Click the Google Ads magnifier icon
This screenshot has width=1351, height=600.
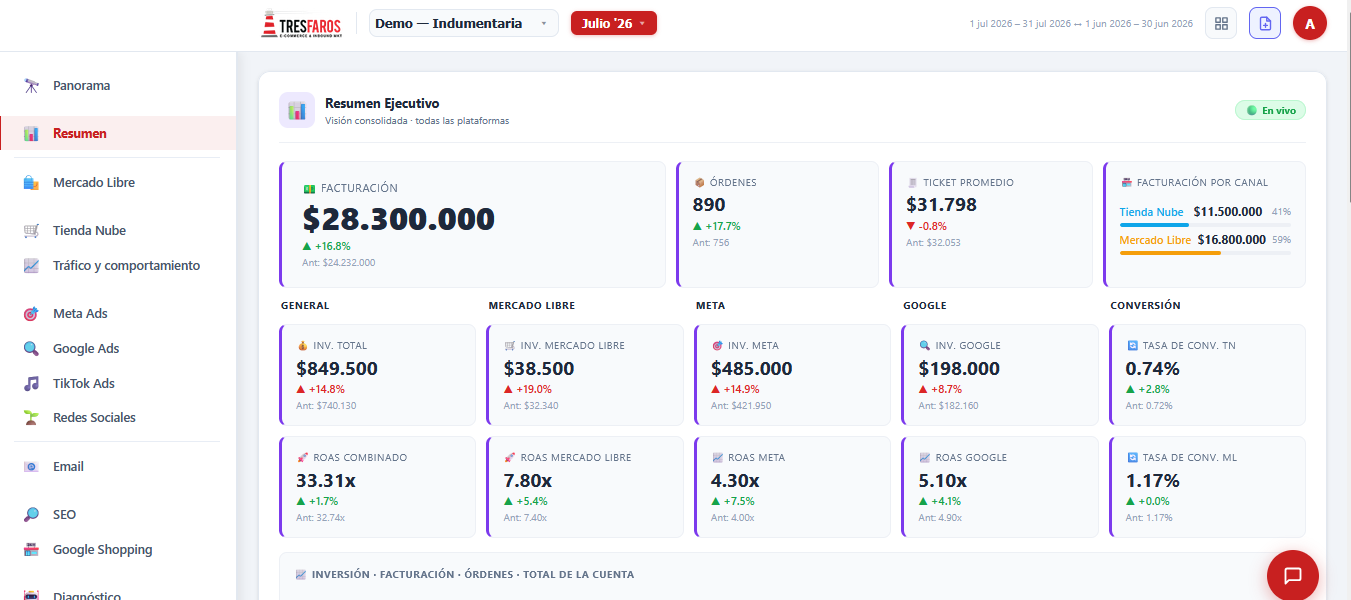32,349
